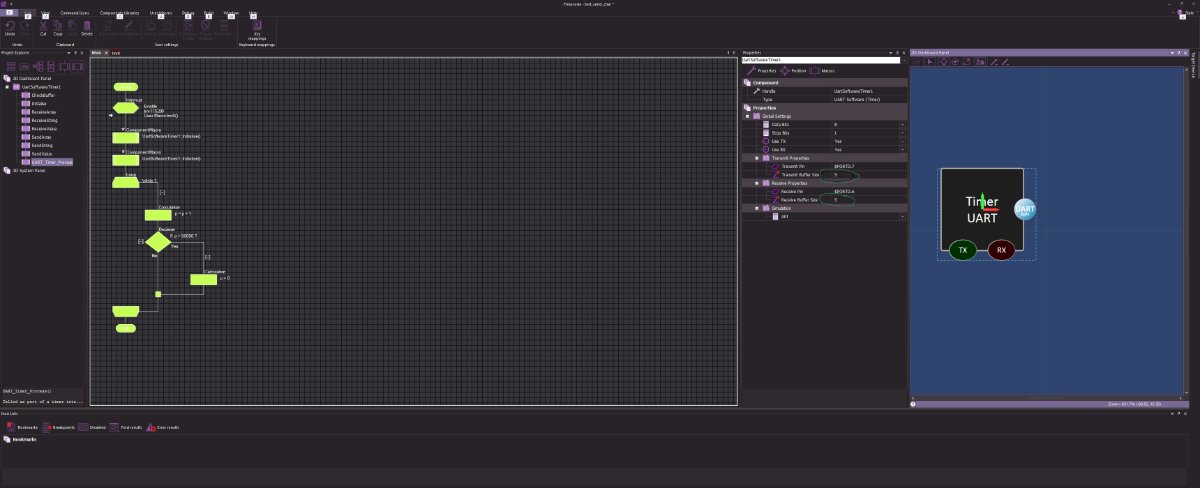Image resolution: width=1200 pixels, height=488 pixels.
Task: Click the Transmit Buffer Size value field
Action: 865,175
